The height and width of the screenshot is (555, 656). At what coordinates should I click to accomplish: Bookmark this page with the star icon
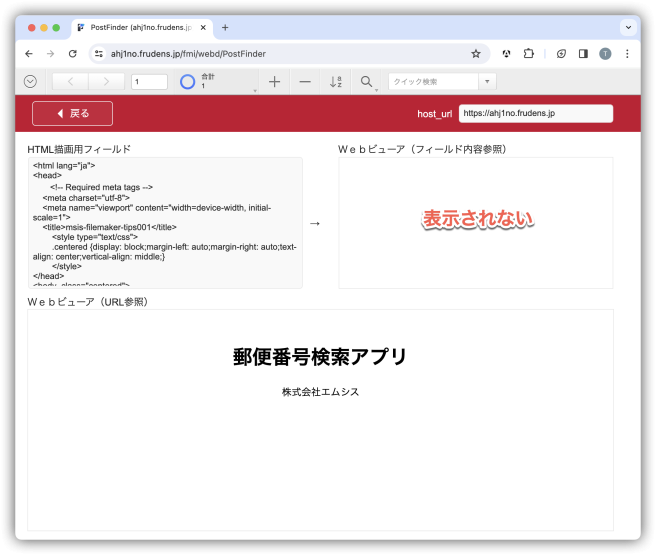click(476, 54)
